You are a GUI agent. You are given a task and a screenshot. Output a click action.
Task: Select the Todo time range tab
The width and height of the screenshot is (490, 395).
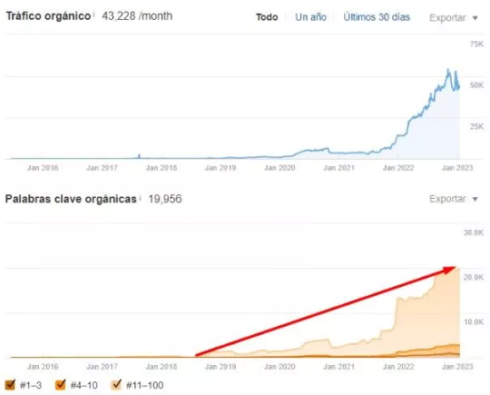point(267,17)
